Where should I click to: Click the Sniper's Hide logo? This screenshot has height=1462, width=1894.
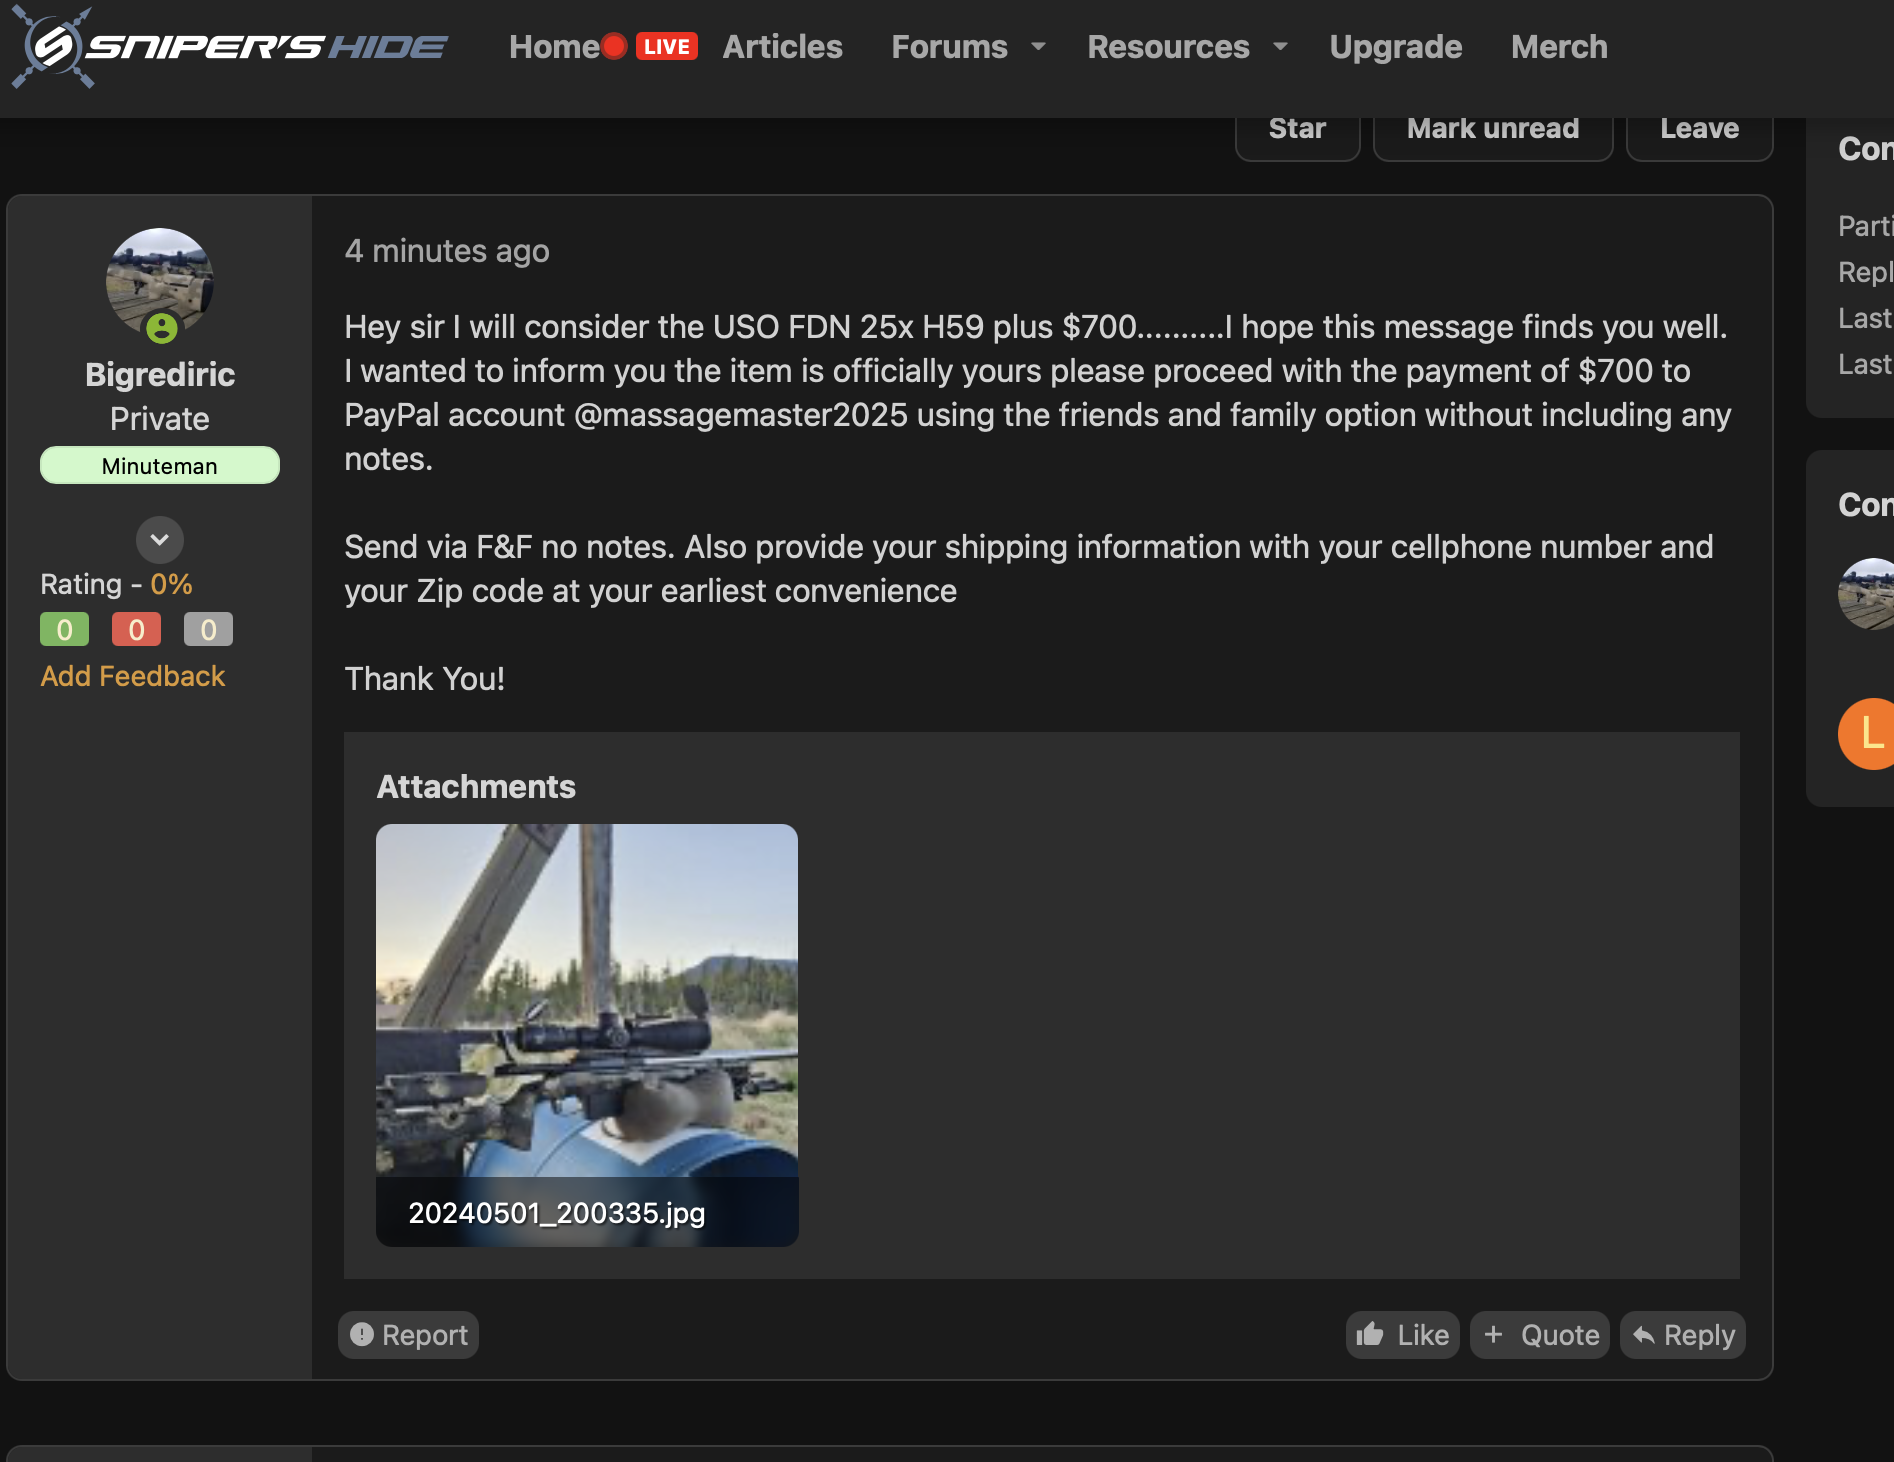[230, 47]
